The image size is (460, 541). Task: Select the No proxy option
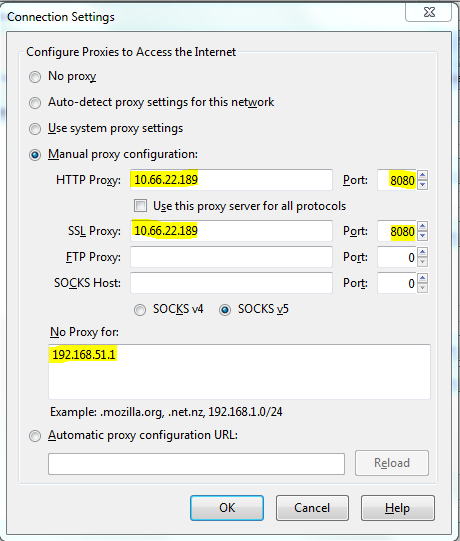point(35,77)
